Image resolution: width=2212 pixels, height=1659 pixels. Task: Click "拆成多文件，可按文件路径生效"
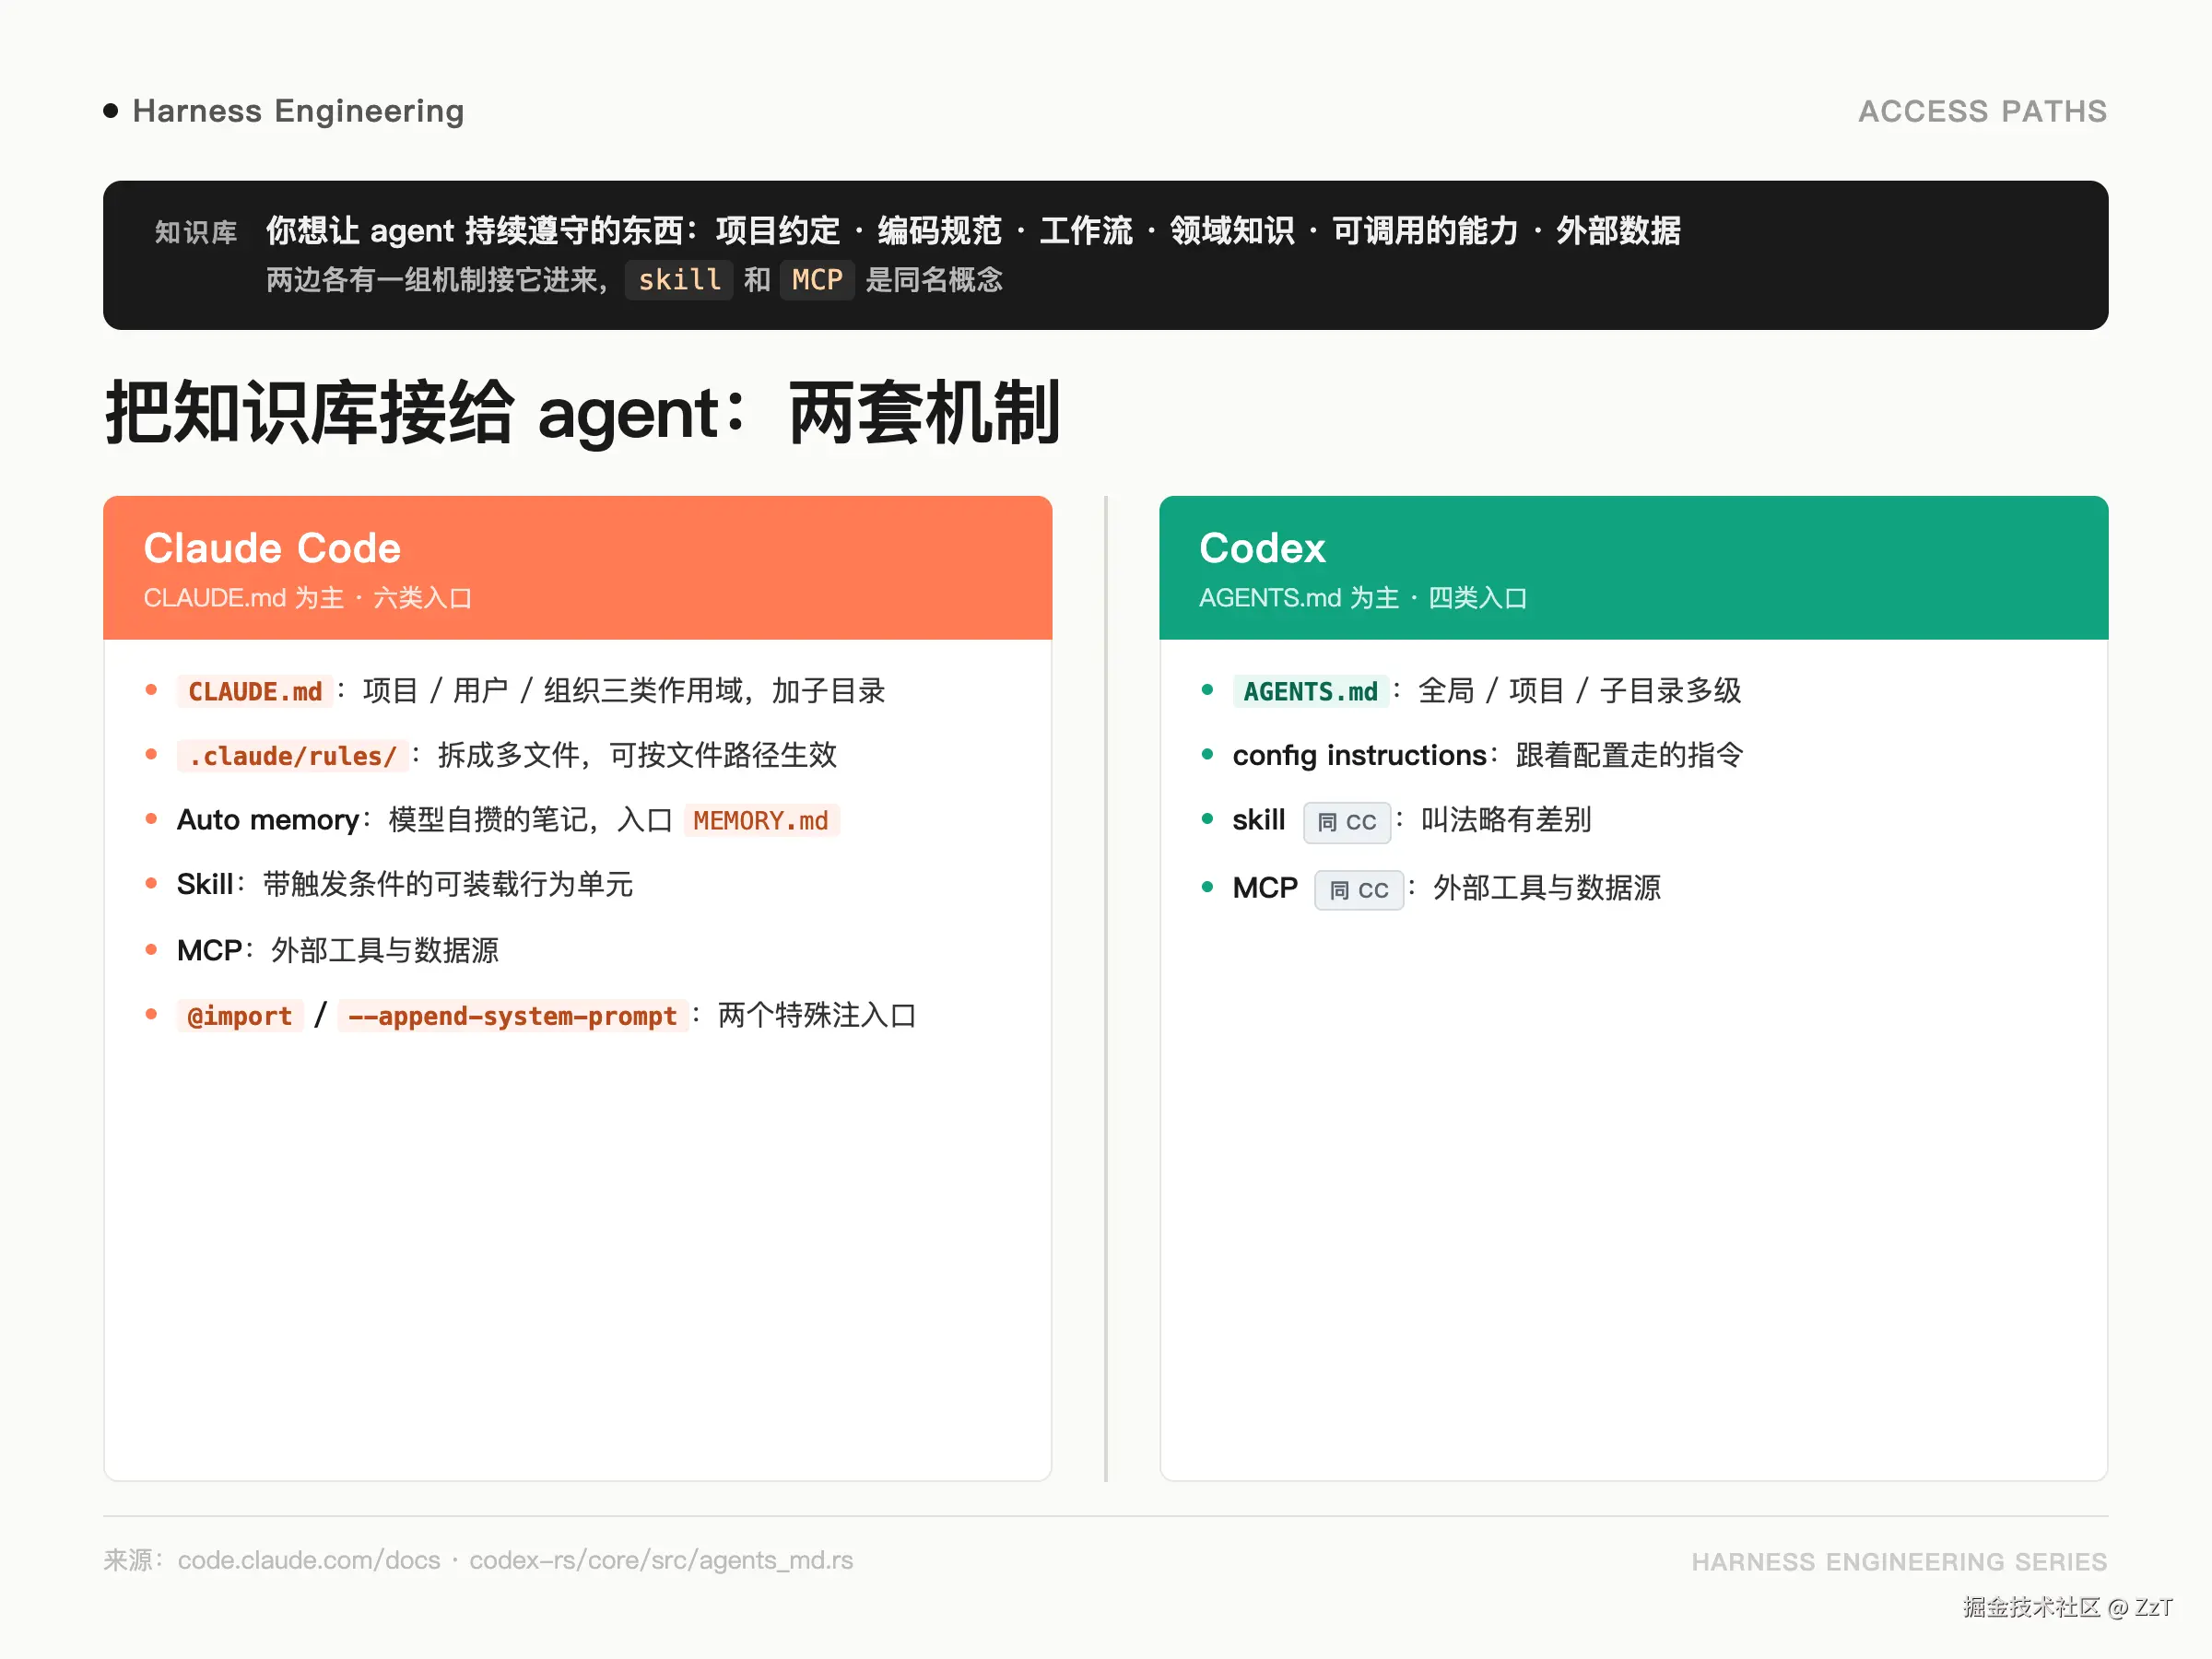pos(637,755)
